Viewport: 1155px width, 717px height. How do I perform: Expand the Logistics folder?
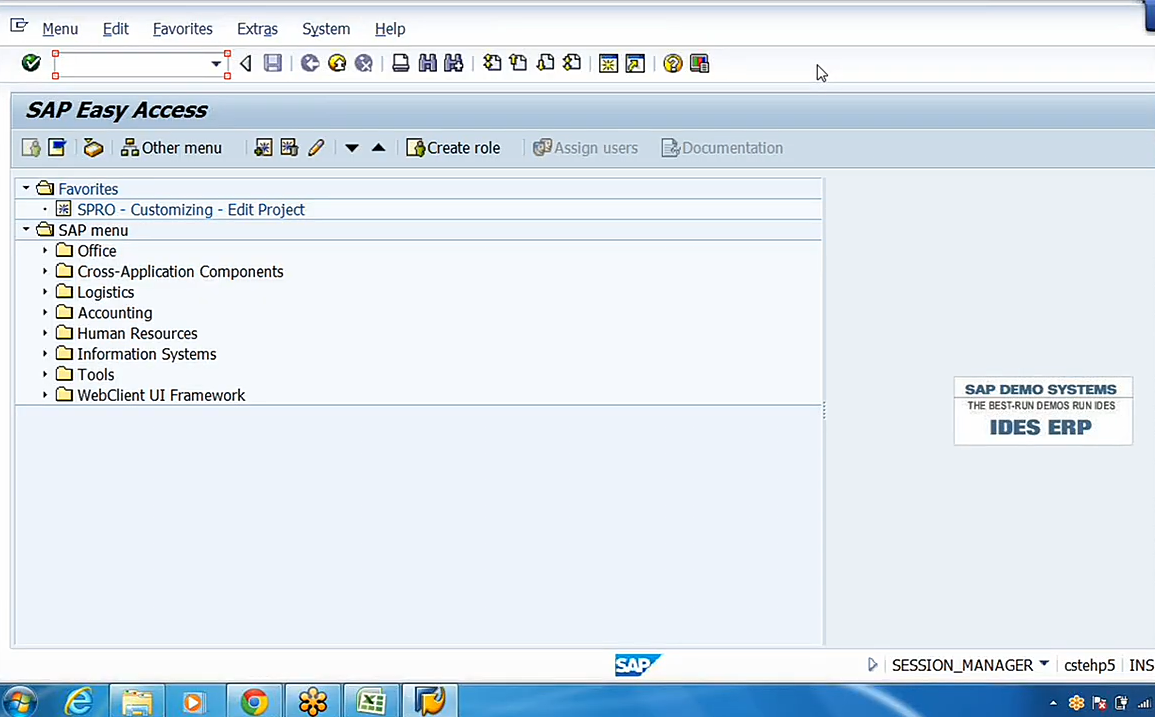pos(45,292)
